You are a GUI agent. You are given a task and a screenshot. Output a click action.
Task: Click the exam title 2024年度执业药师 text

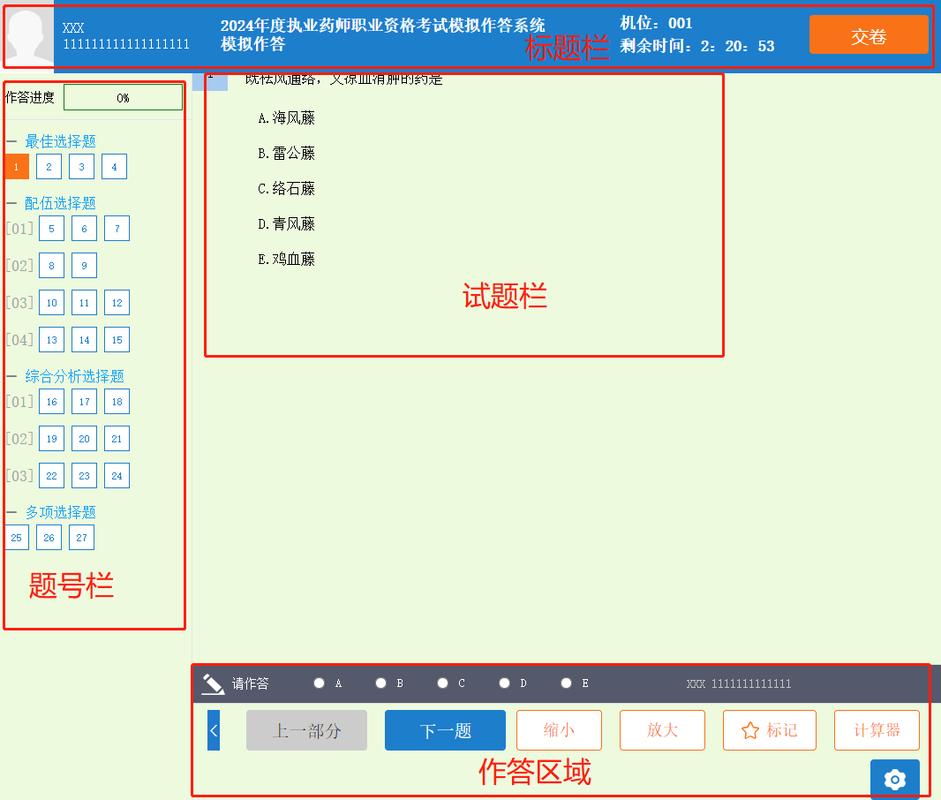[382, 26]
